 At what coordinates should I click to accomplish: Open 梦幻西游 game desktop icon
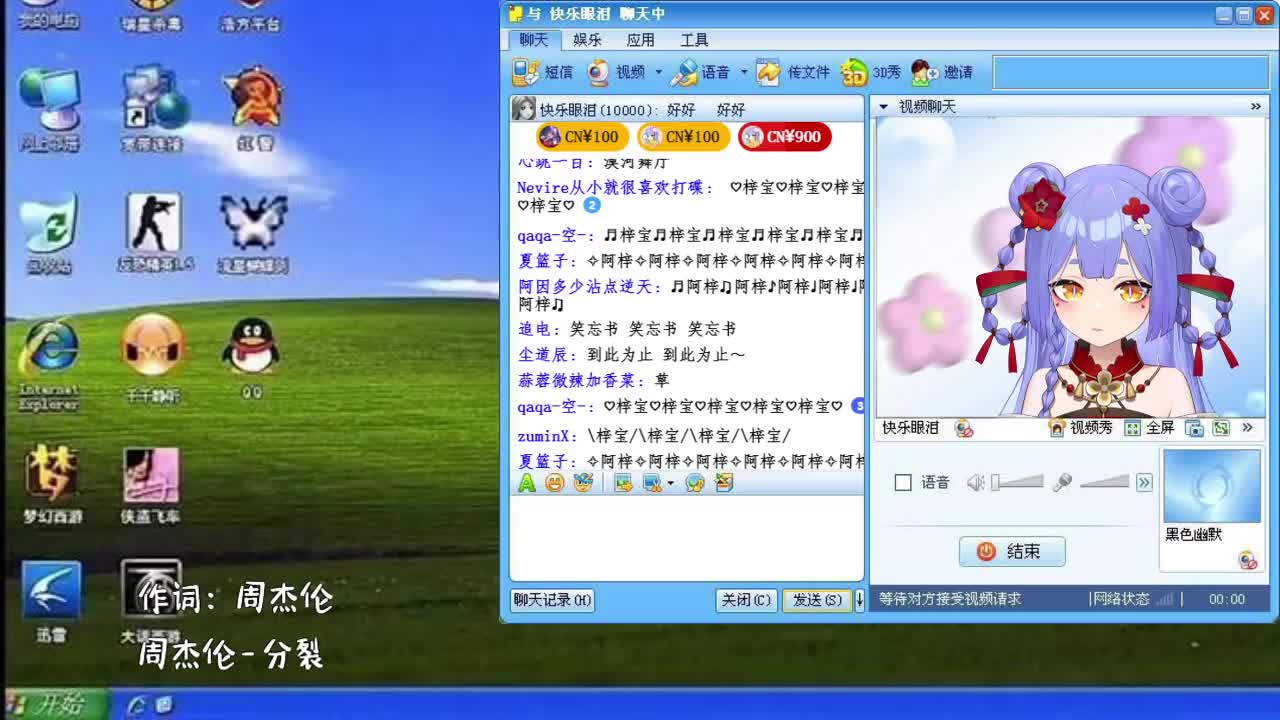pos(52,484)
